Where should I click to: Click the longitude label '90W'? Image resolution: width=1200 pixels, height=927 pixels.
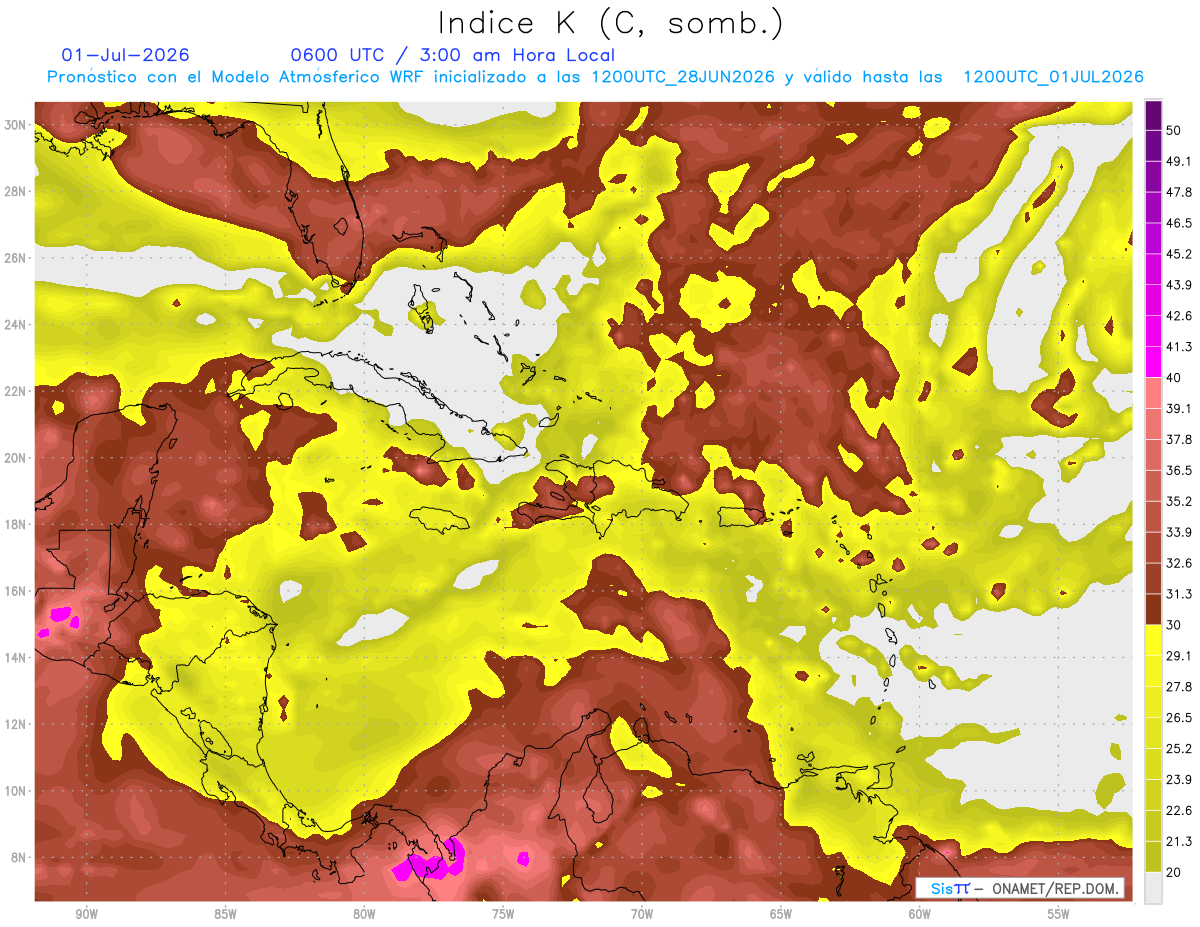[x=87, y=915]
